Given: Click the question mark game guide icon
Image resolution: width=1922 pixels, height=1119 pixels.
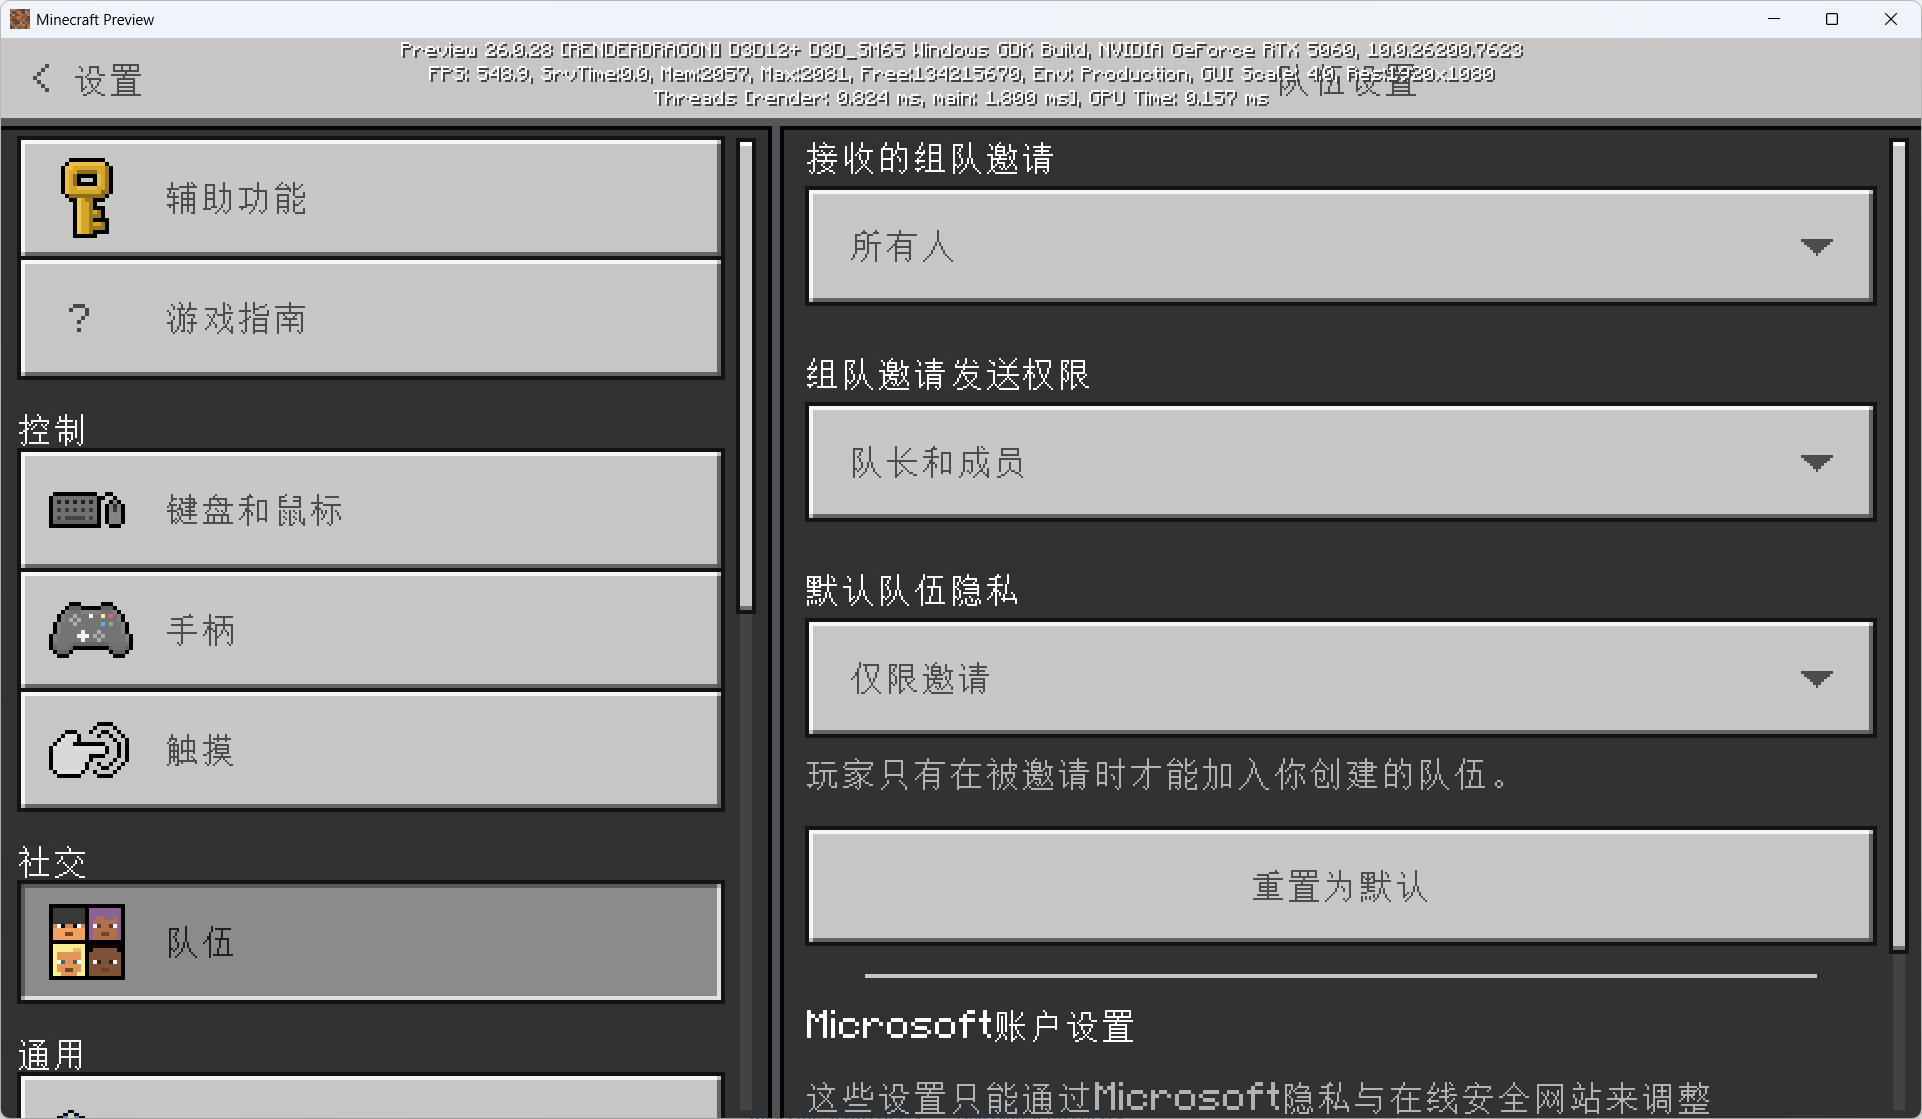Looking at the screenshot, I should [x=79, y=319].
